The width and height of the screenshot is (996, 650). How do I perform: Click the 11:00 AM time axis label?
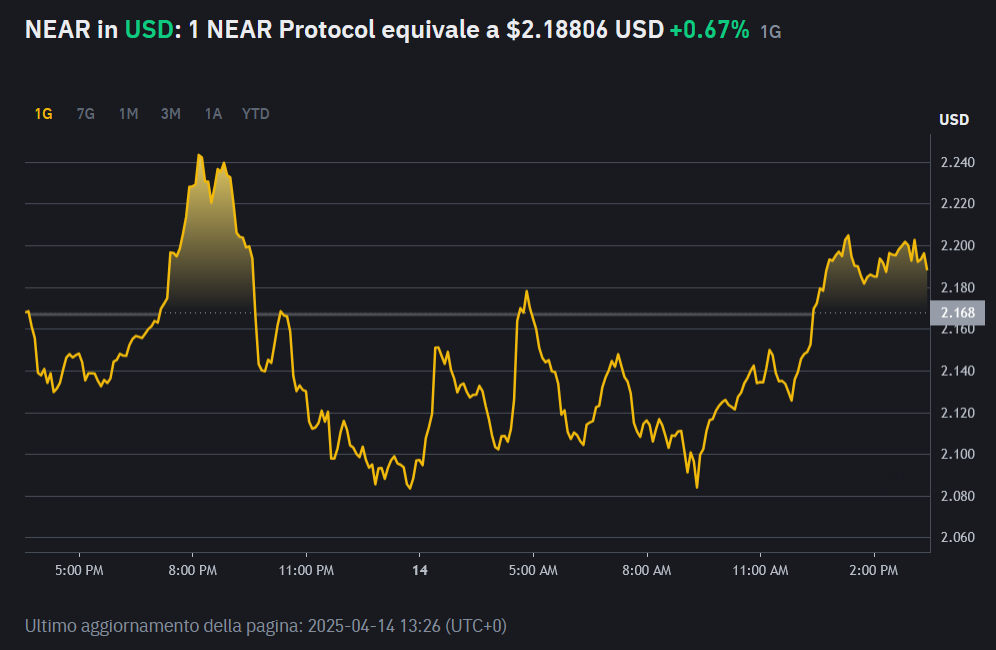[760, 571]
